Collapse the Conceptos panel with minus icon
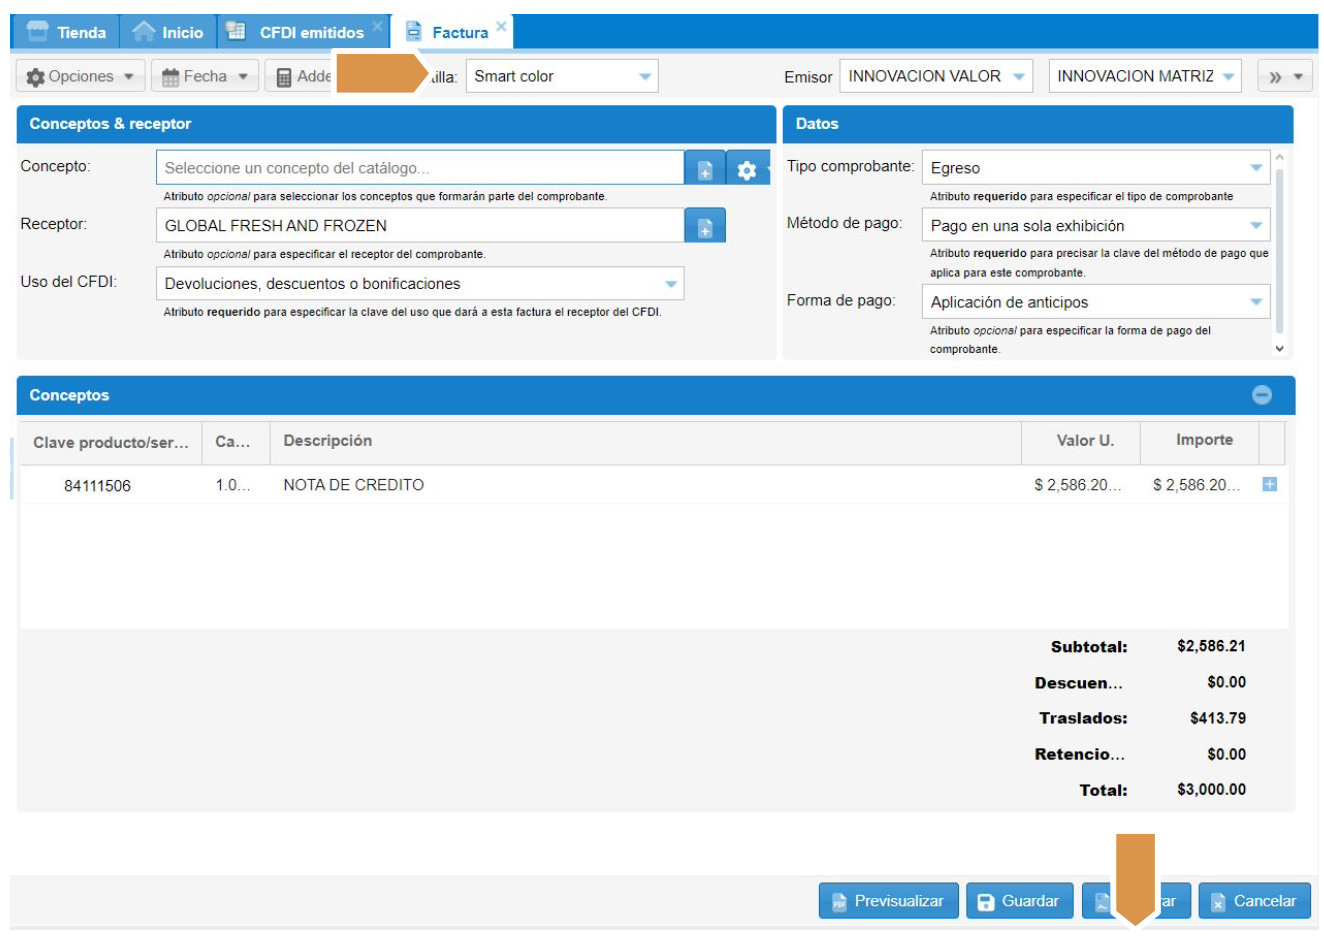 click(x=1262, y=395)
